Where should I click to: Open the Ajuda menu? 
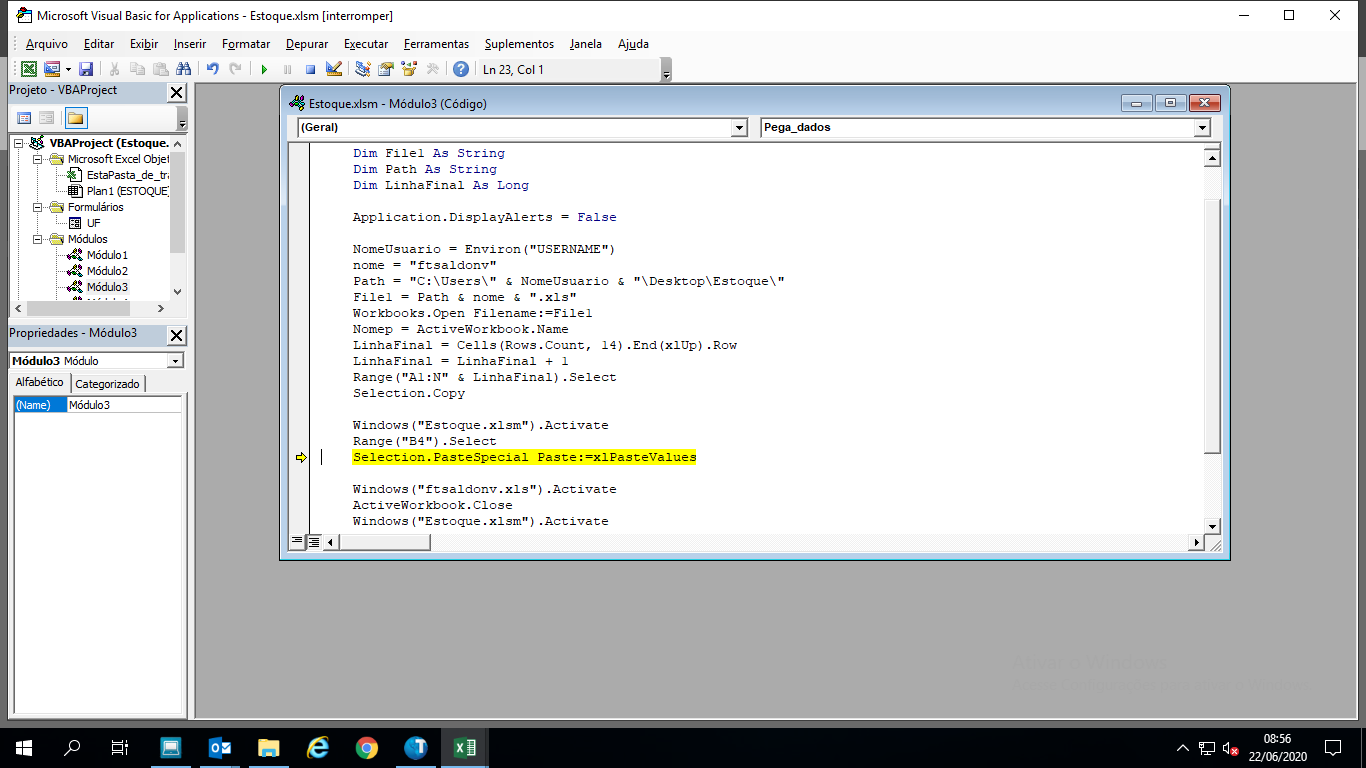click(633, 44)
